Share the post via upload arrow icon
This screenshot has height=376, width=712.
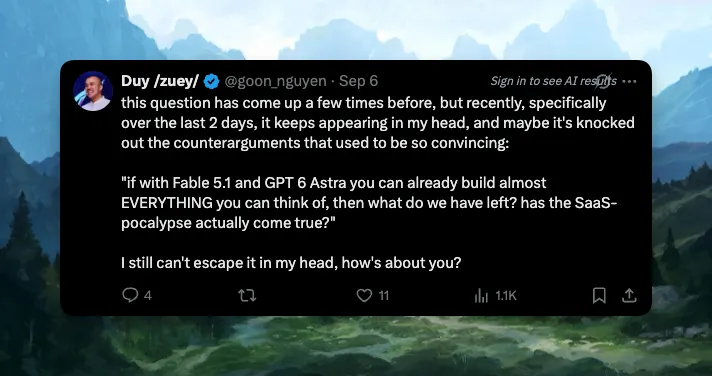point(629,296)
